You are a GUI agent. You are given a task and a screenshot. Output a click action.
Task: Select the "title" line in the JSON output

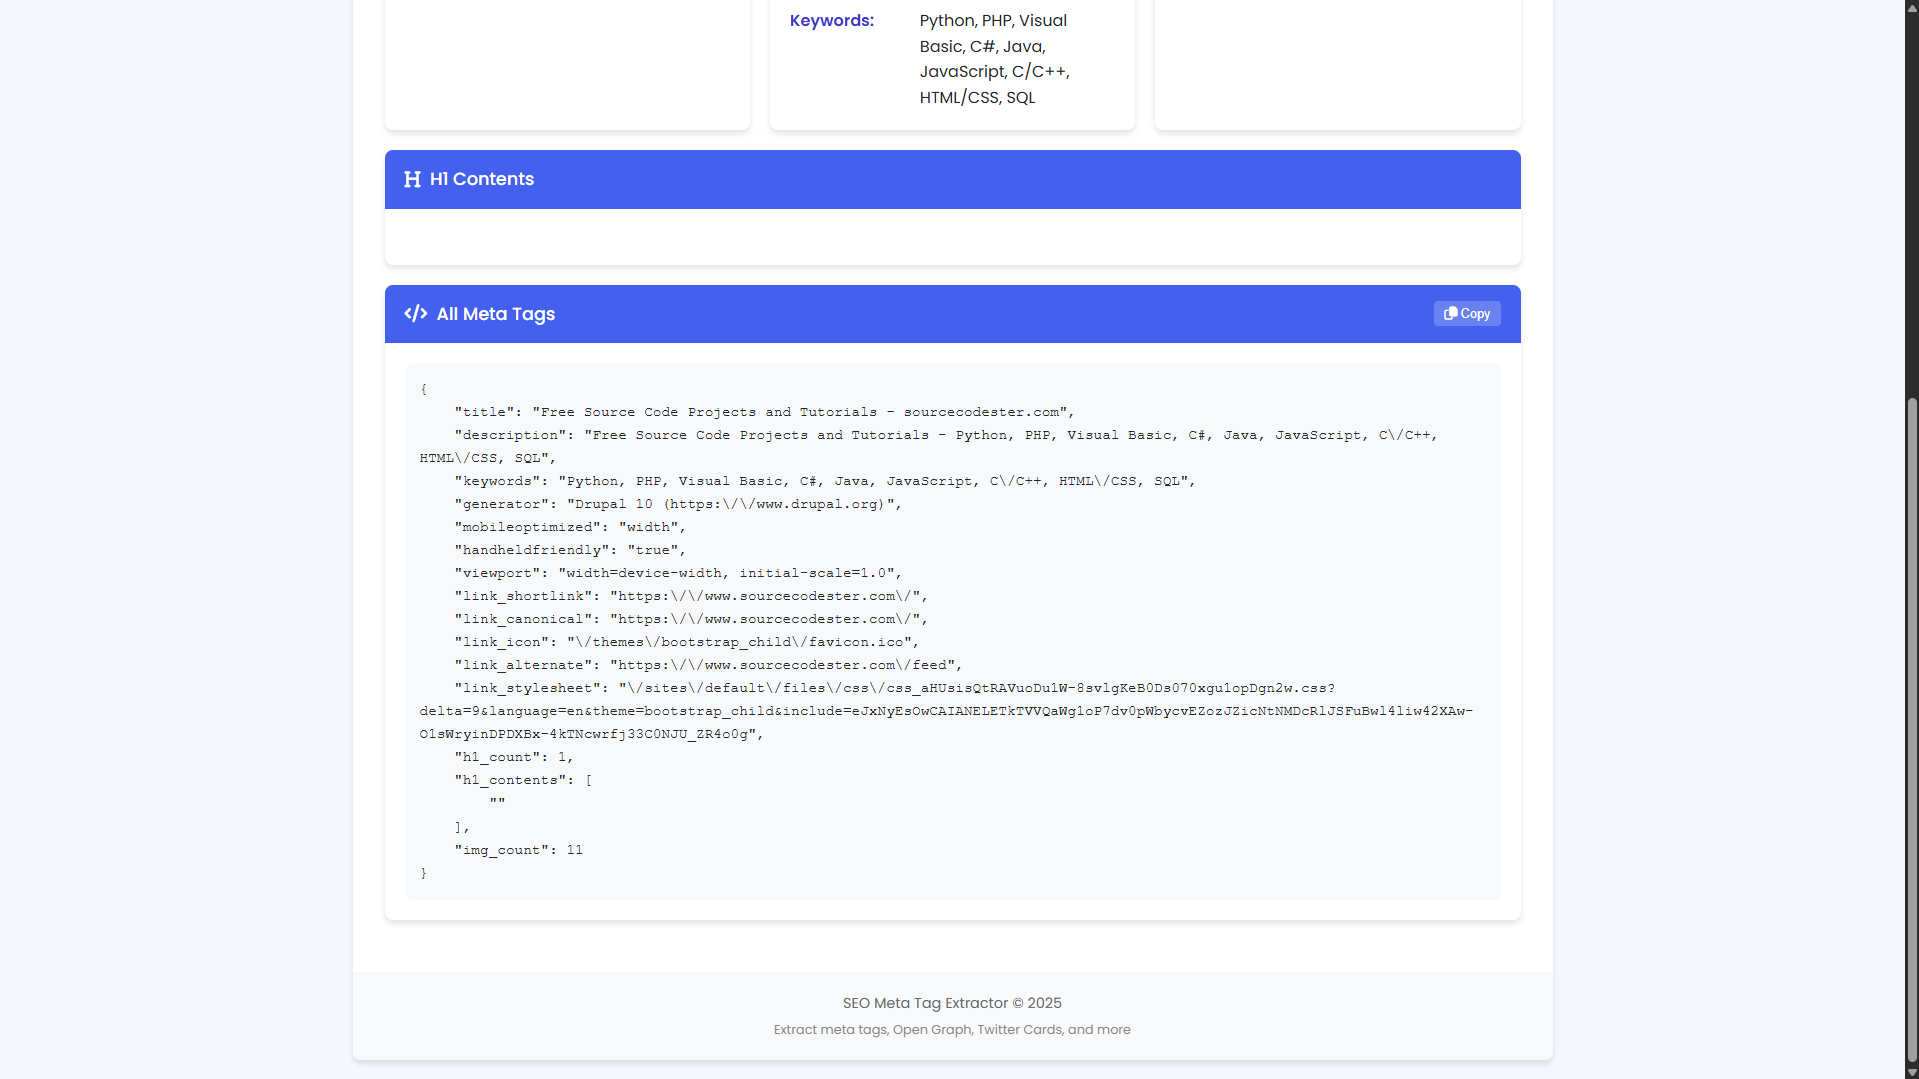[x=764, y=412]
